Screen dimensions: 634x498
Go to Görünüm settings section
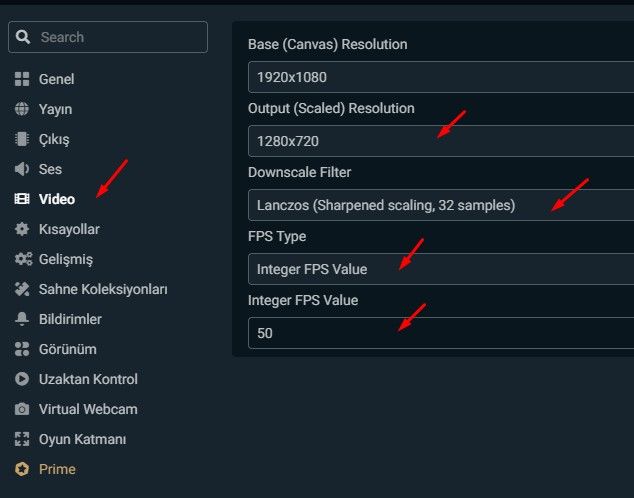pyautogui.click(x=67, y=349)
